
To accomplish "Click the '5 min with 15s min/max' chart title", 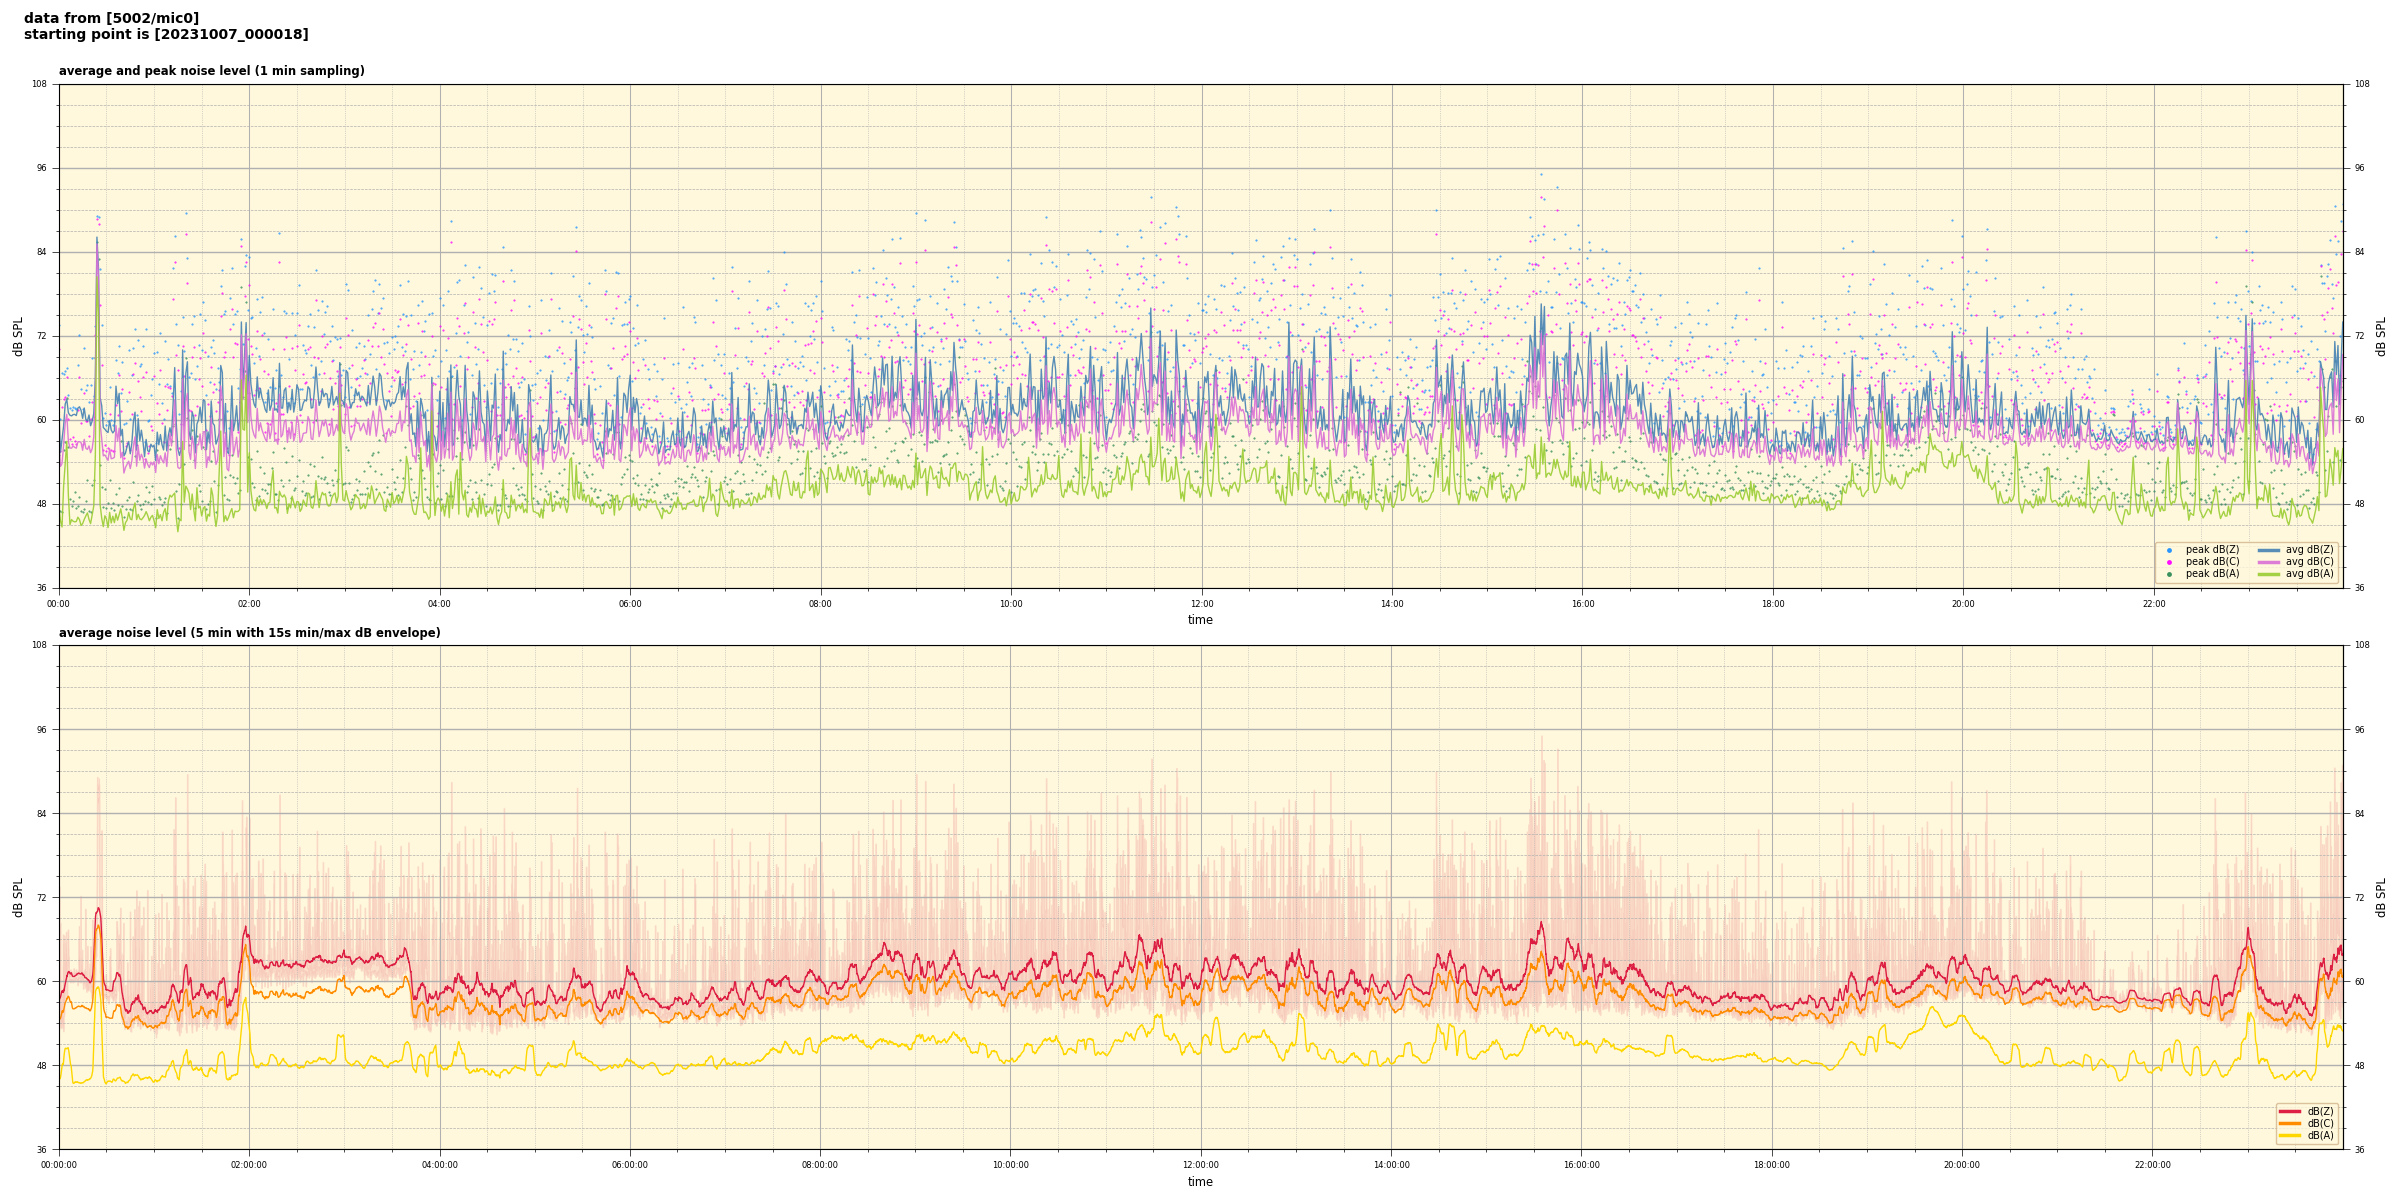I will [249, 633].
